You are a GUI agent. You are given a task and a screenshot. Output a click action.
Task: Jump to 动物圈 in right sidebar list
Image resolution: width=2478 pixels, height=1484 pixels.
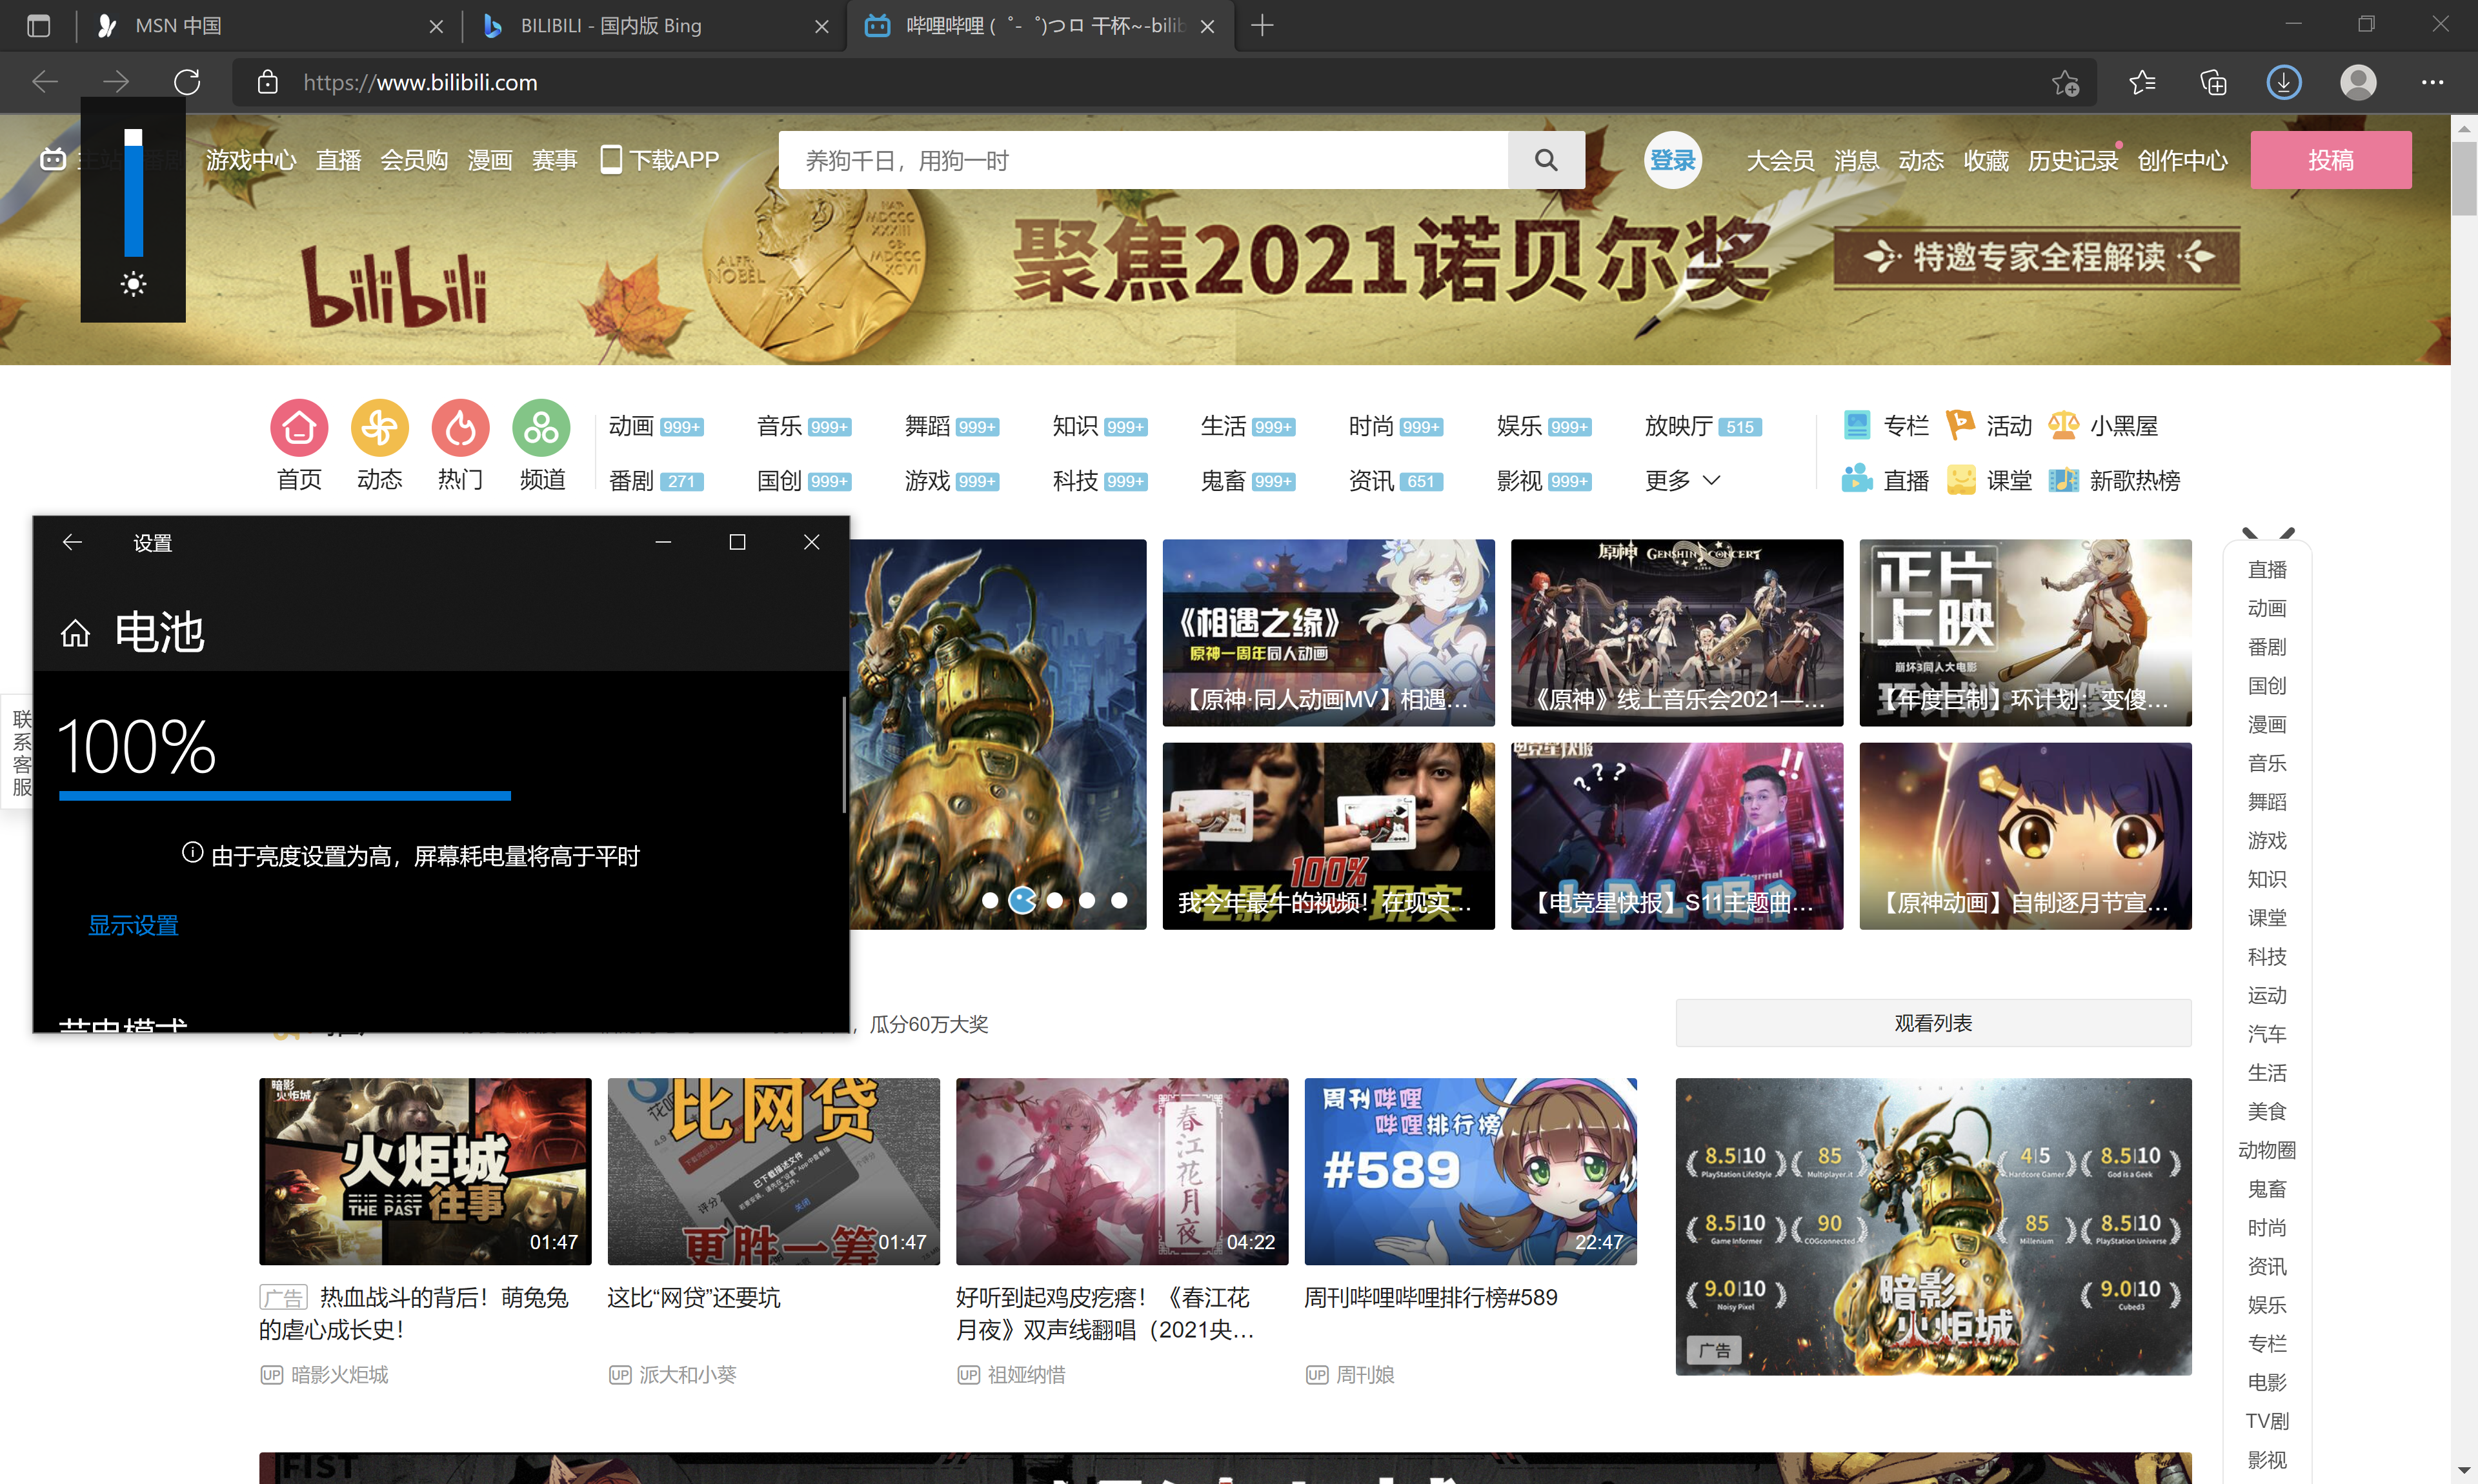click(x=2267, y=1150)
